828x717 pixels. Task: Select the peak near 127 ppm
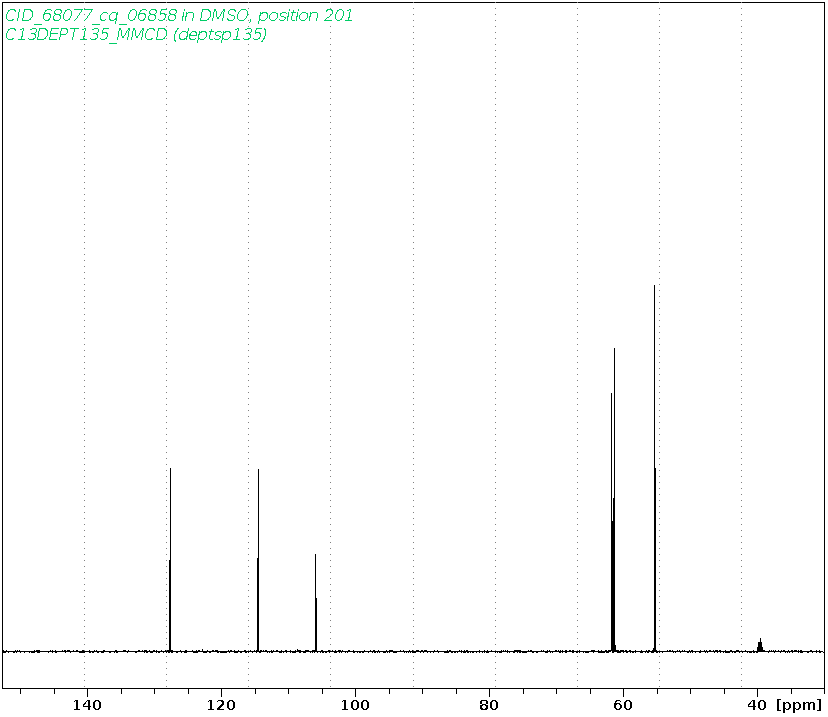170,560
